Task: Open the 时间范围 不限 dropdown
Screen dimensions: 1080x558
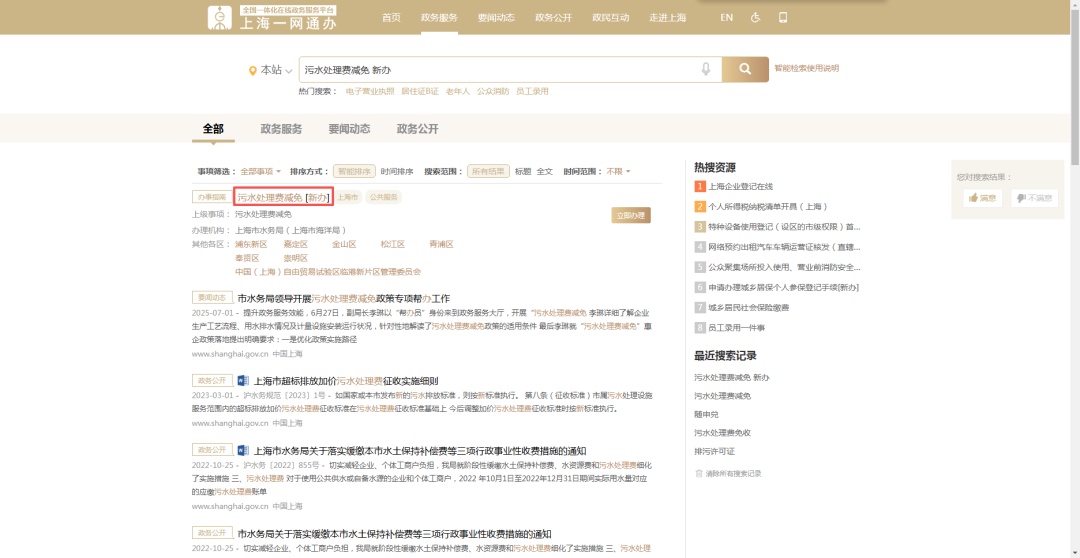Action: point(618,171)
